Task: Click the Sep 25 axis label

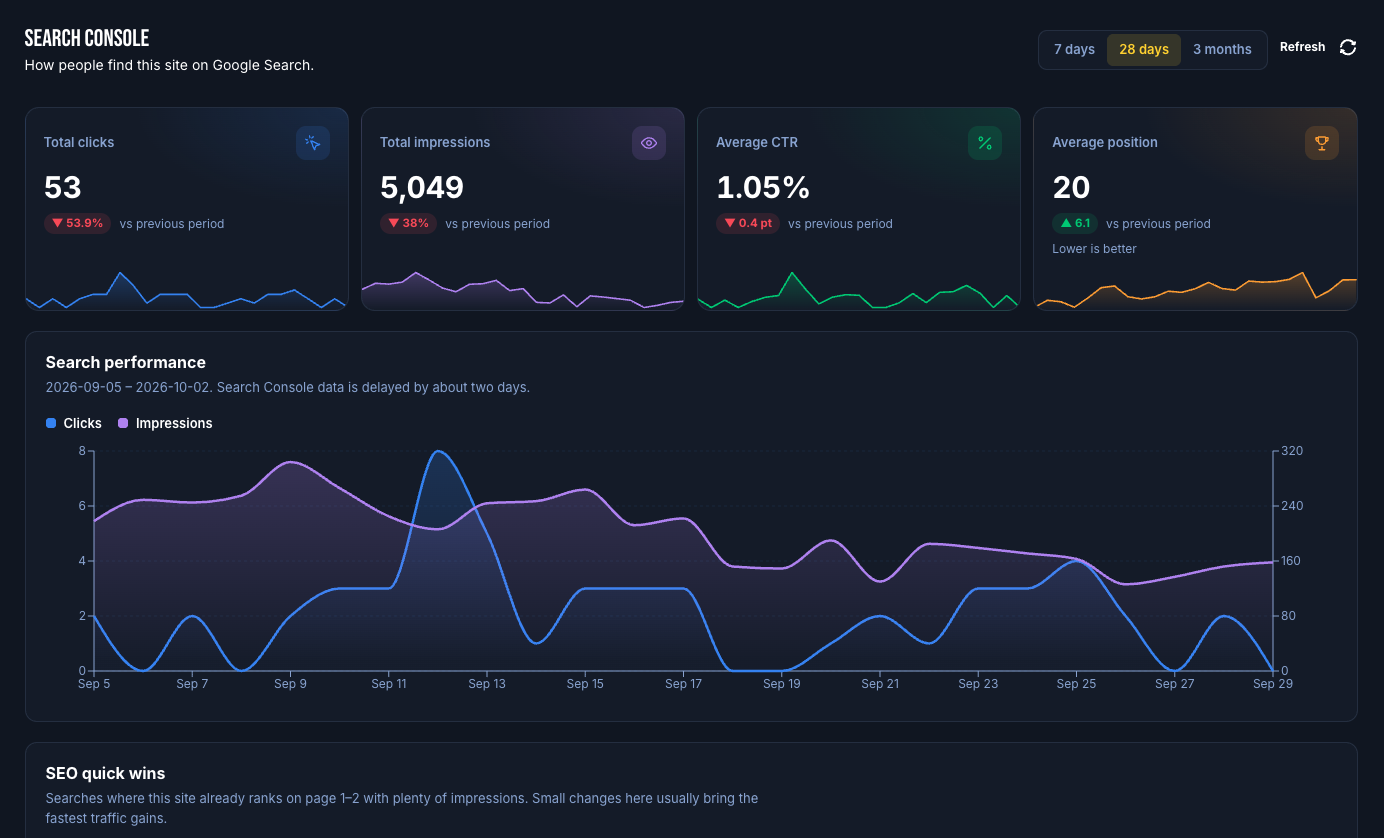Action: [x=1076, y=685]
